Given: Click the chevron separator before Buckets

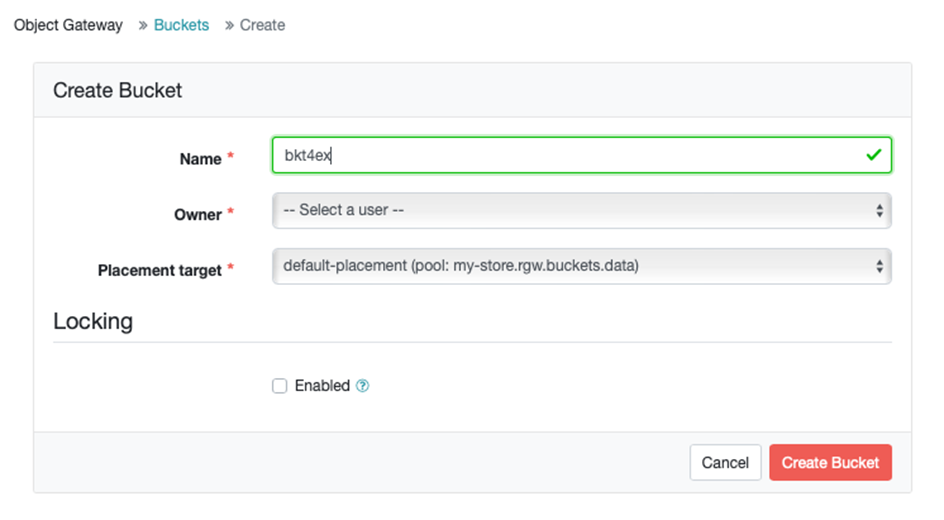Looking at the screenshot, I should click(143, 25).
